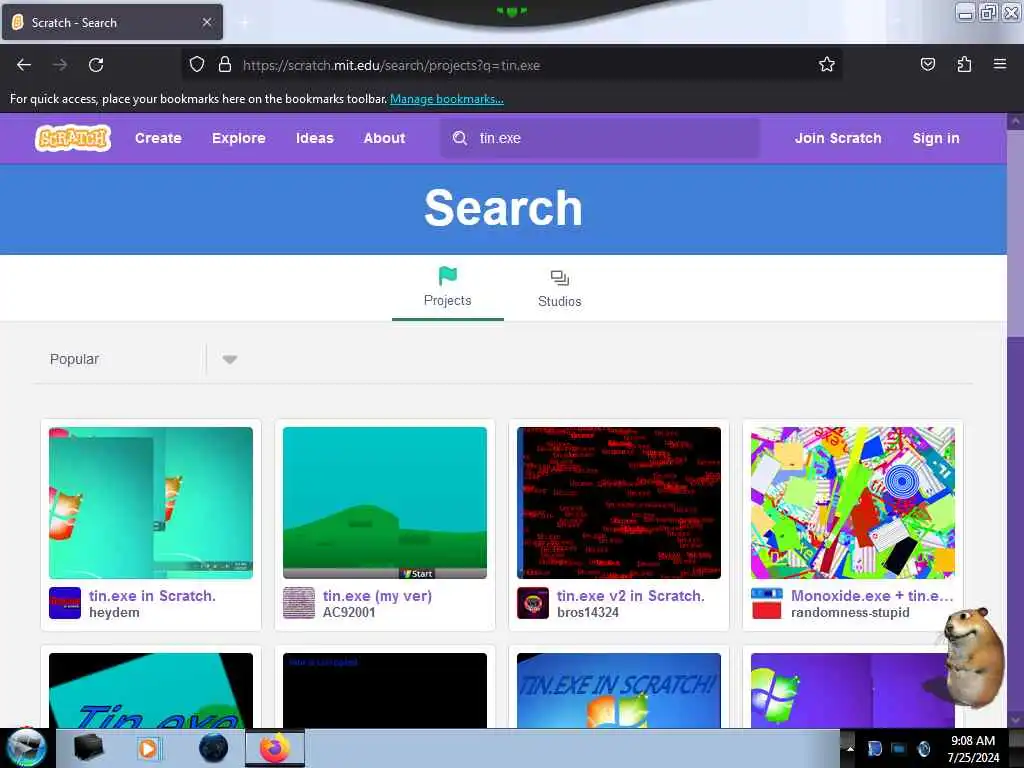1024x768 pixels.
Task: Click AC92001's avatar icon
Action: pyautogui.click(x=299, y=603)
